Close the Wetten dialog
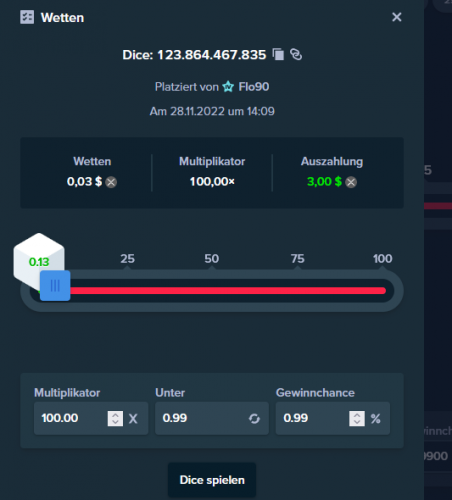This screenshot has height=500, width=452. coord(397,17)
